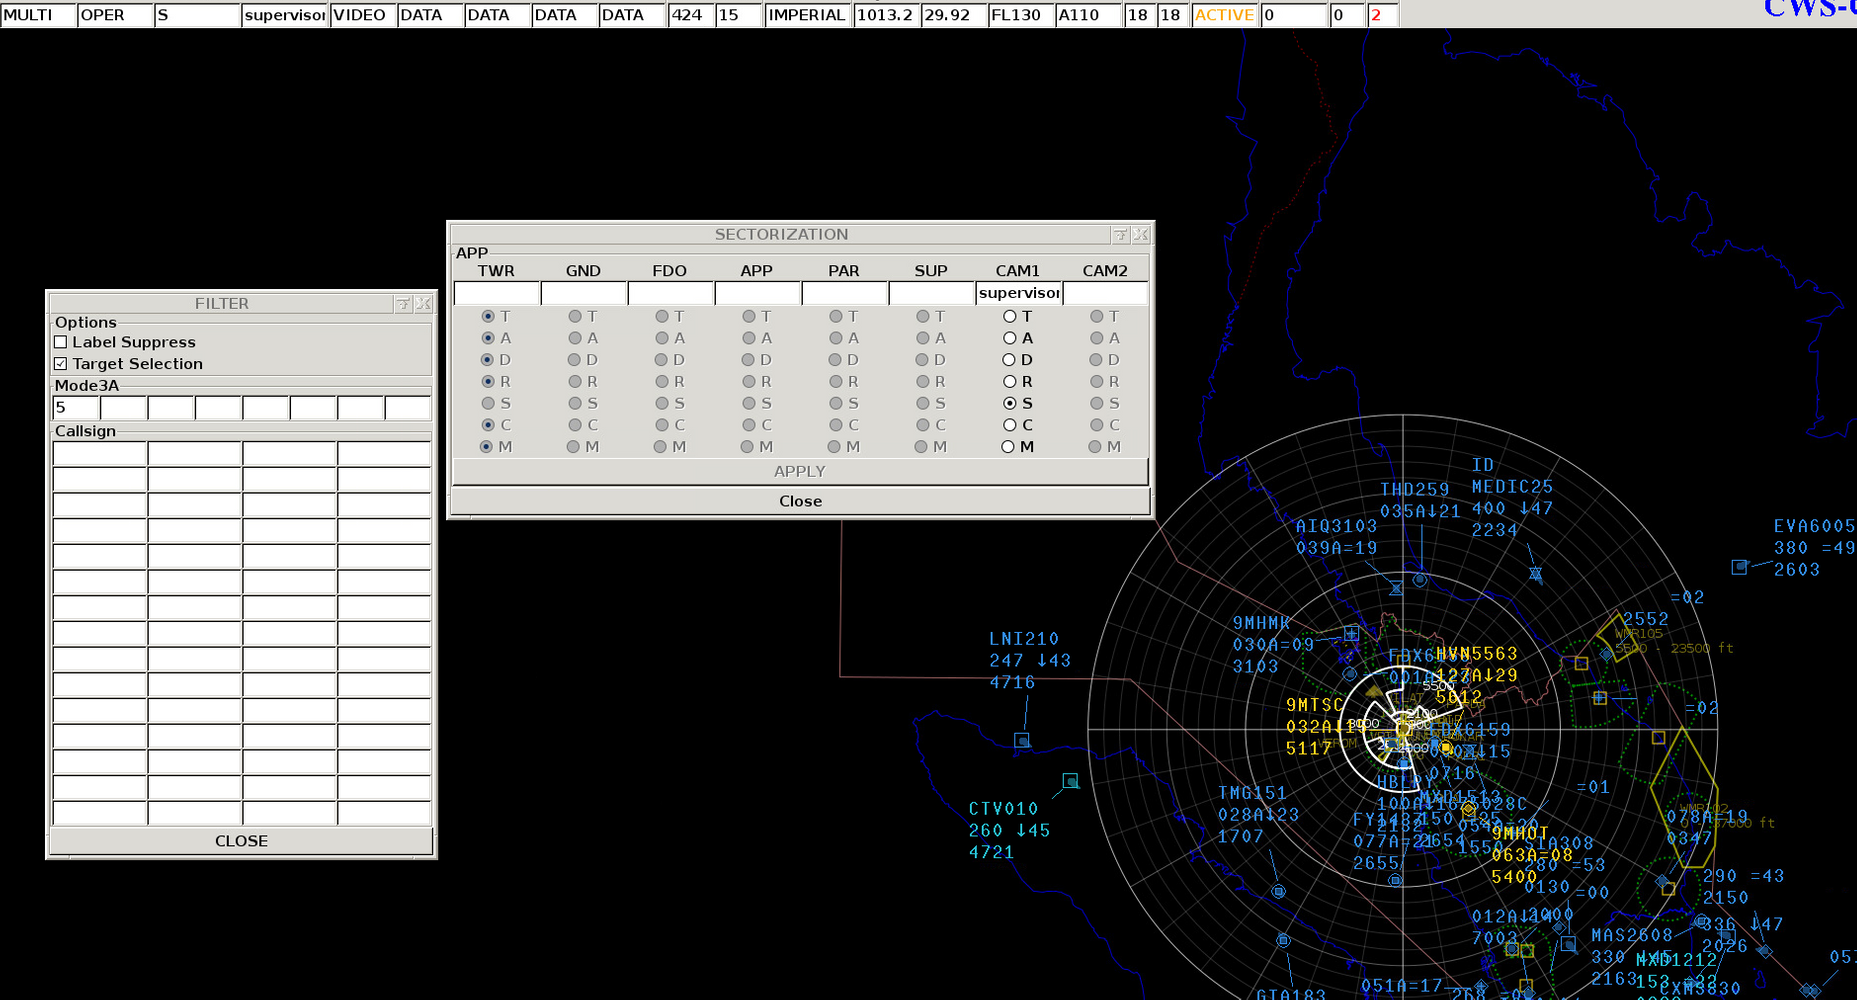This screenshot has width=1857, height=1000.
Task: Click the TMG151 aircraft target symbol
Action: (1278, 891)
